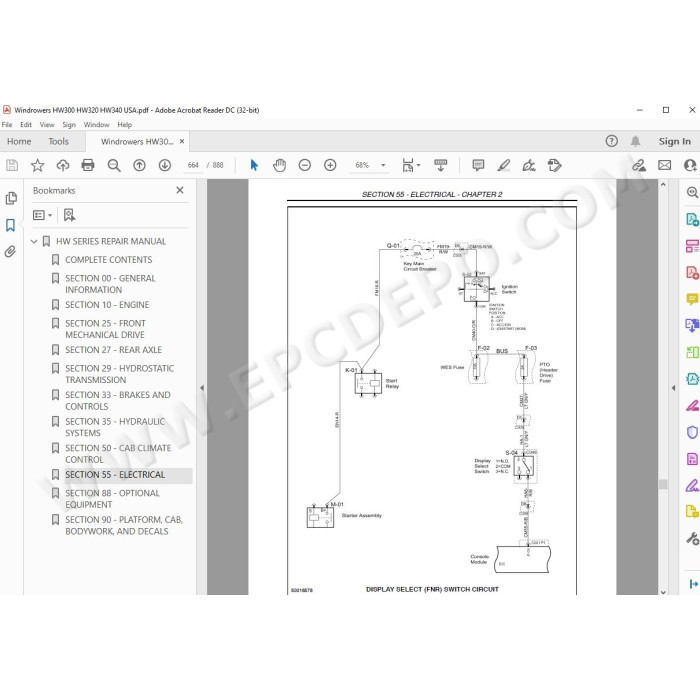Screen dimensions: 700x700
Task: Open Fill & Sign tool
Action: click(x=529, y=165)
